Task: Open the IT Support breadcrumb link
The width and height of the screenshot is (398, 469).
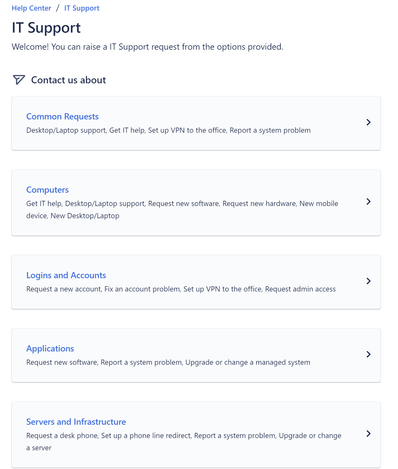Action: coord(82,8)
